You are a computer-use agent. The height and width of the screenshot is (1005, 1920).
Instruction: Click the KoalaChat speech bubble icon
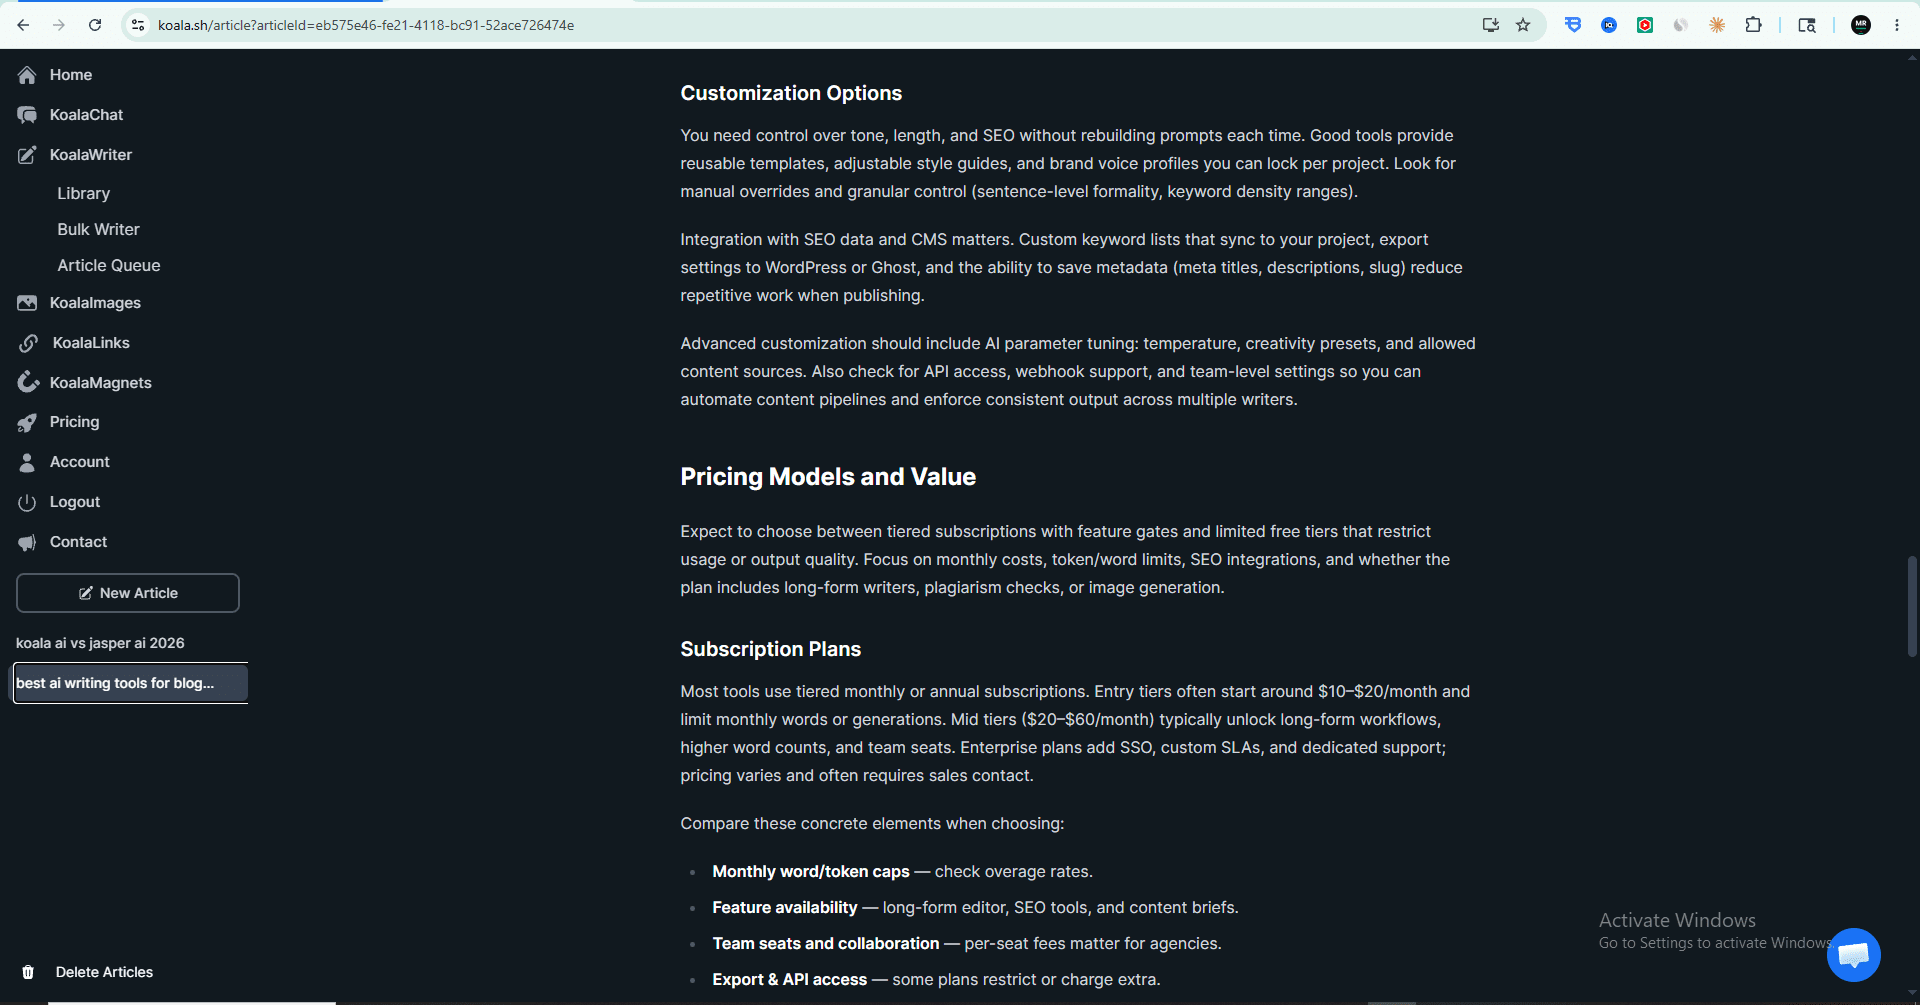[27, 115]
